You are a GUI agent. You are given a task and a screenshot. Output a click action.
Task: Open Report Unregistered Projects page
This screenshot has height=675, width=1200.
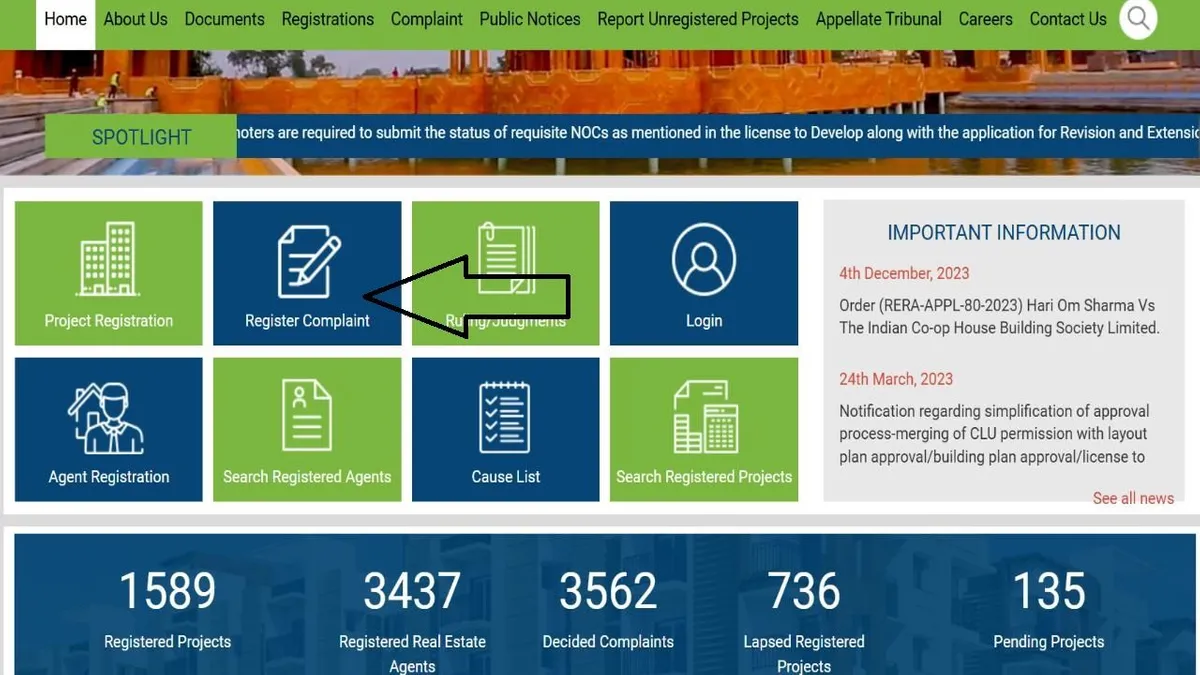pyautogui.click(x=698, y=19)
